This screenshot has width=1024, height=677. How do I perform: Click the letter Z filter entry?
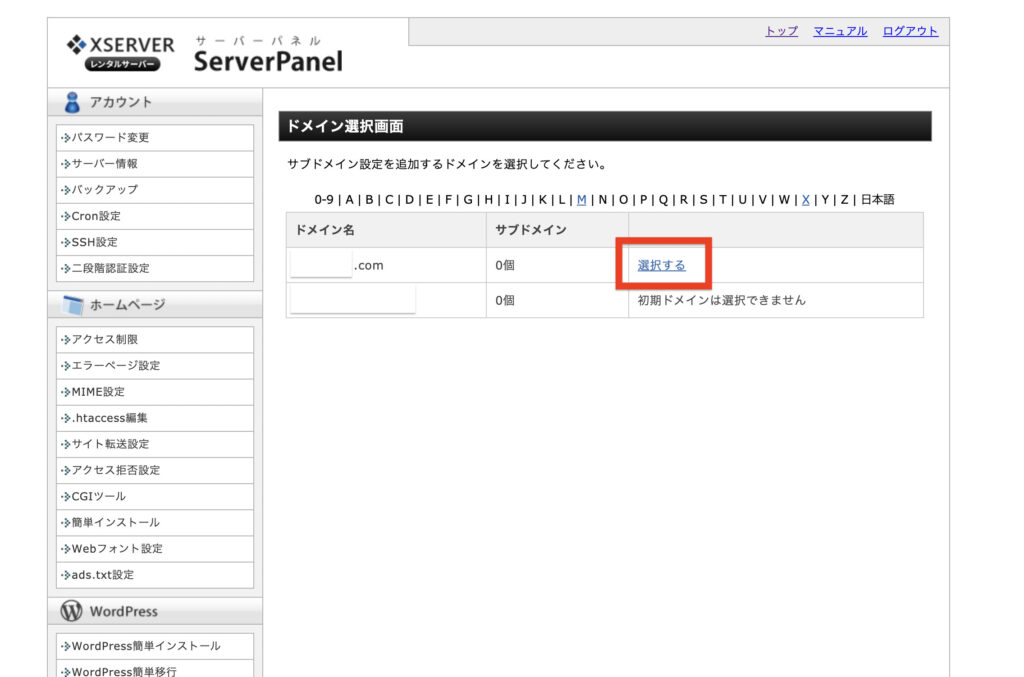(x=844, y=200)
